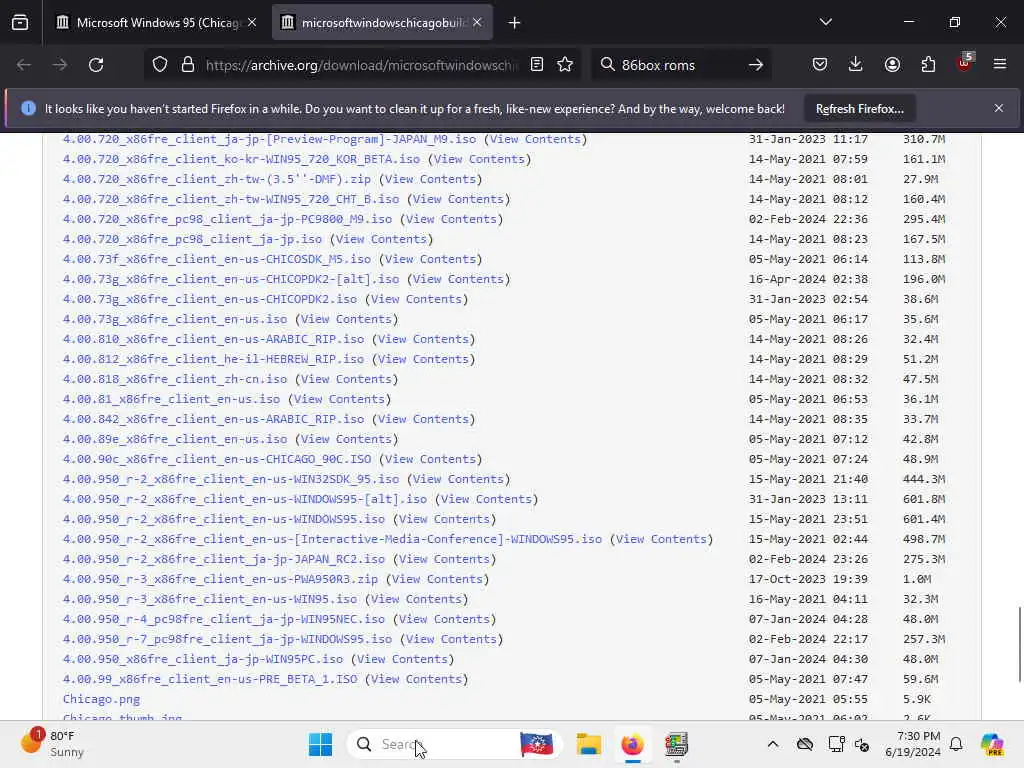
Task: Open the Chicago.png file link
Action: point(101,699)
